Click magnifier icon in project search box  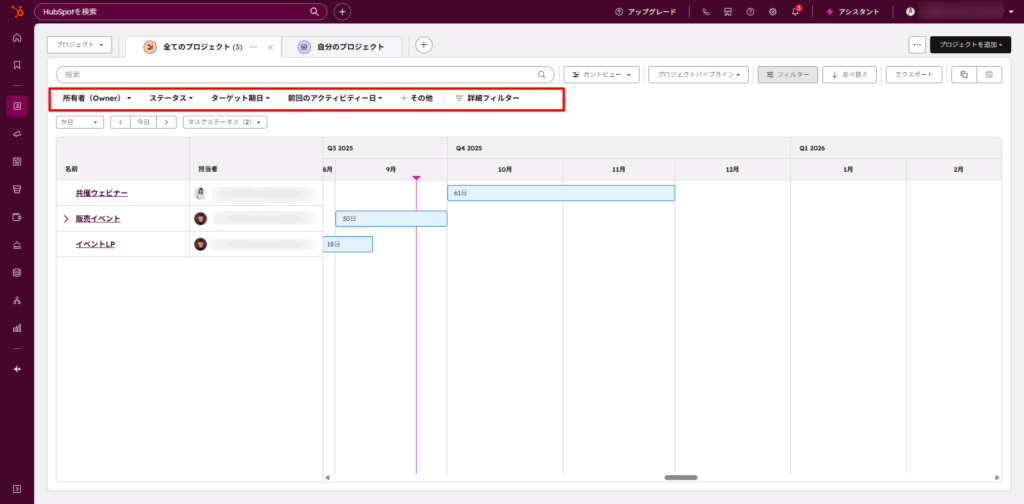tap(541, 74)
